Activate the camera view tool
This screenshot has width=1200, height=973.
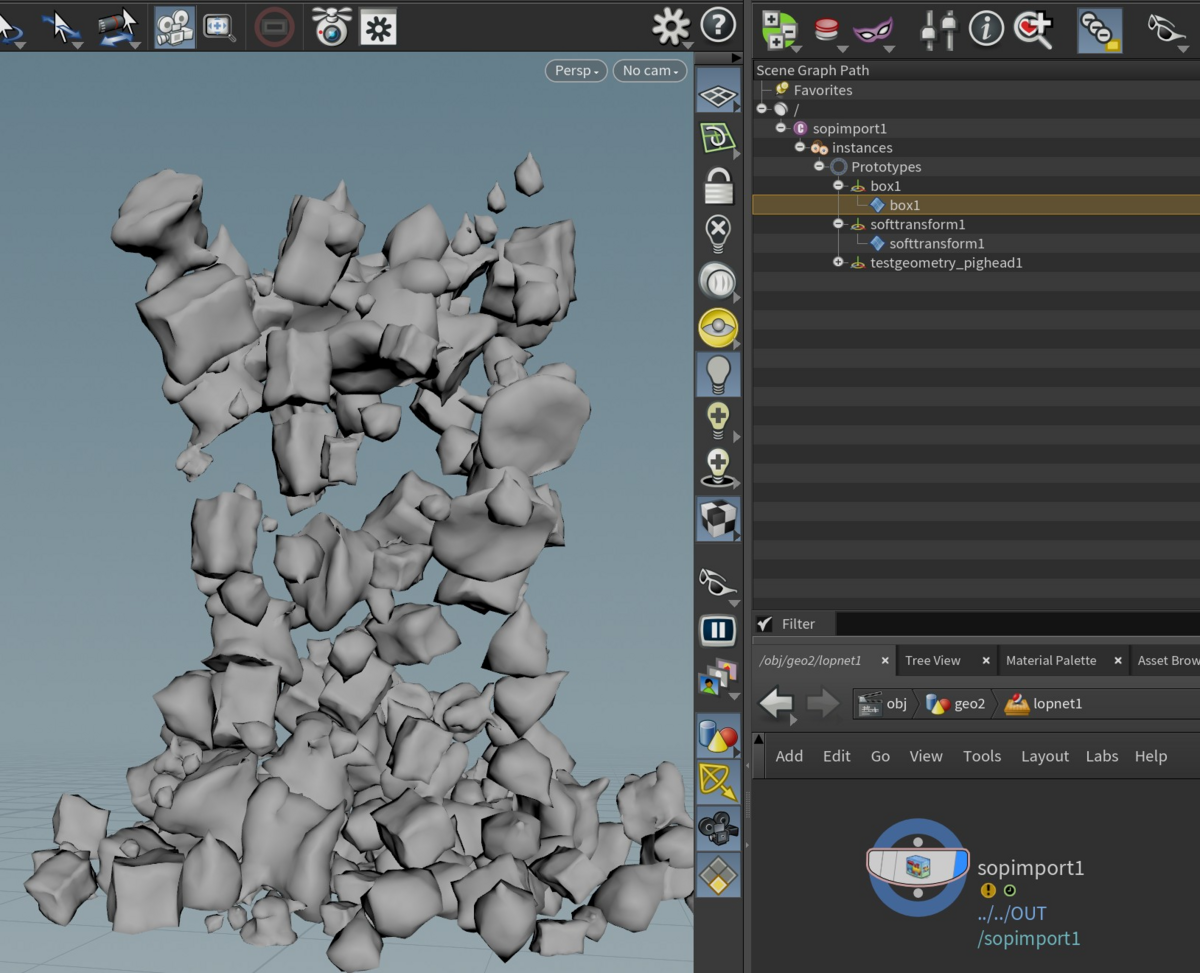pyautogui.click(x=175, y=27)
